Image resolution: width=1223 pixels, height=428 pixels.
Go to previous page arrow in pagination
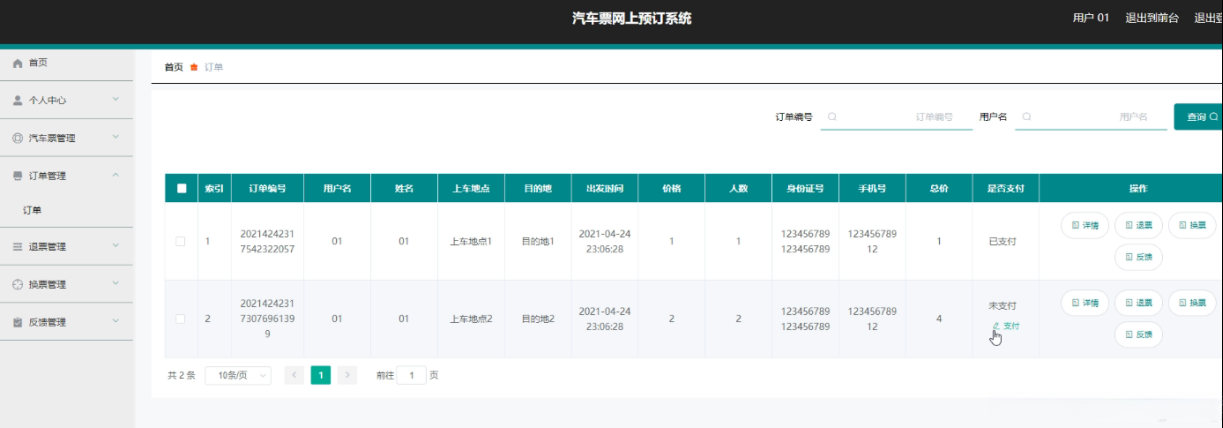tap(294, 375)
